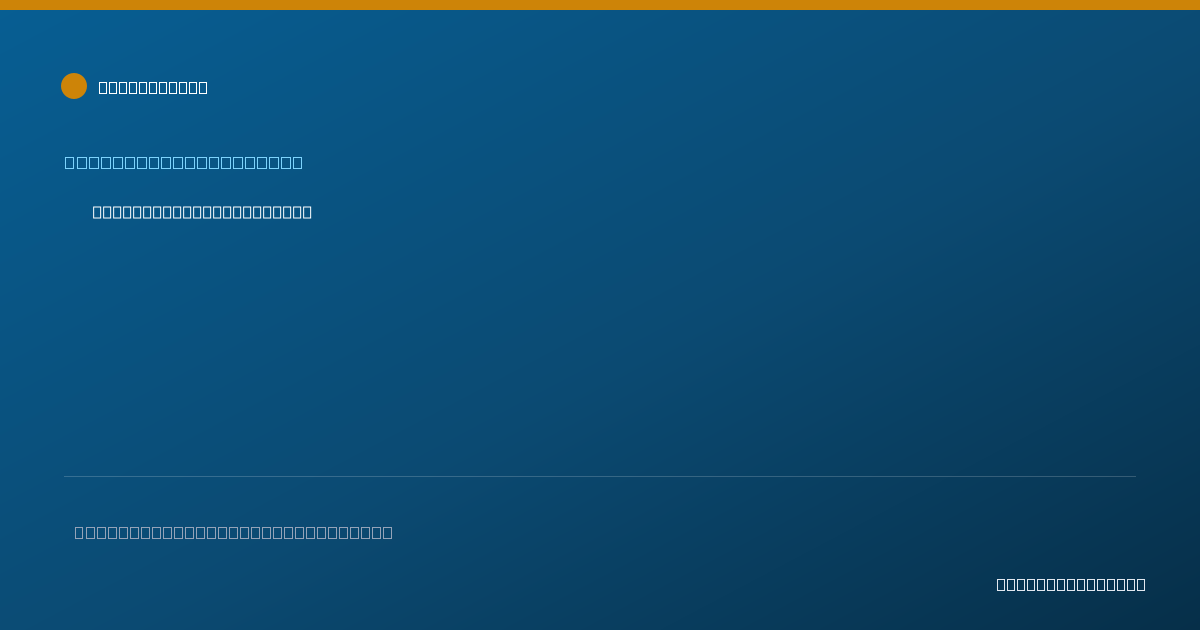Click last character of white subtitle line
This screenshot has height=630, width=1200.
(306, 212)
